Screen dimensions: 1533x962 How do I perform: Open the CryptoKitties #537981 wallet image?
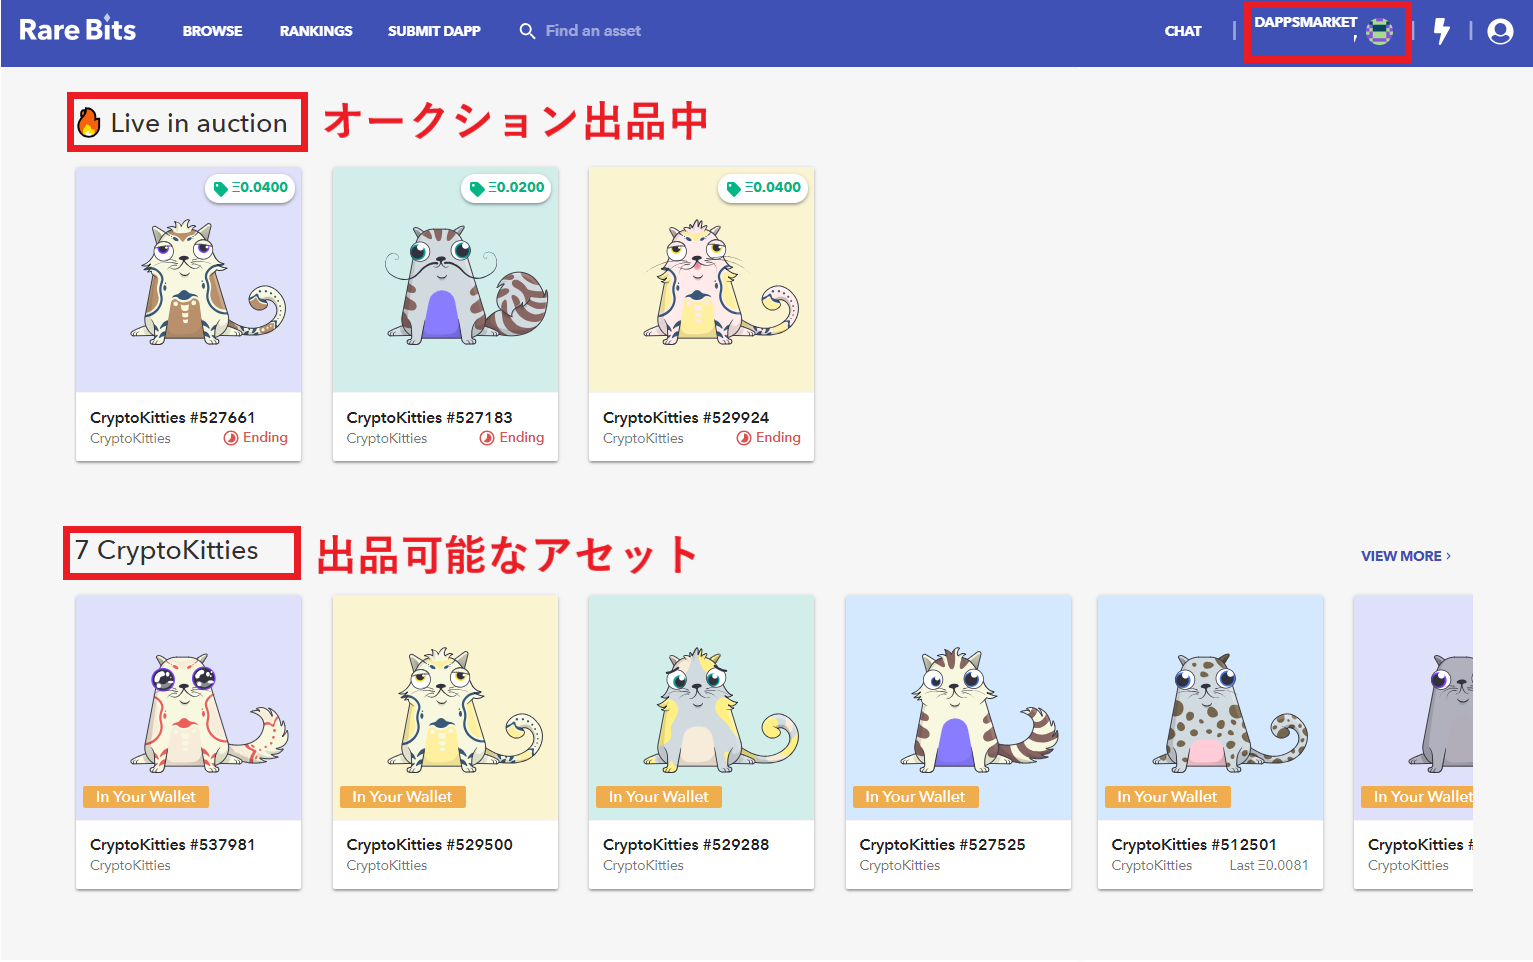click(x=188, y=708)
